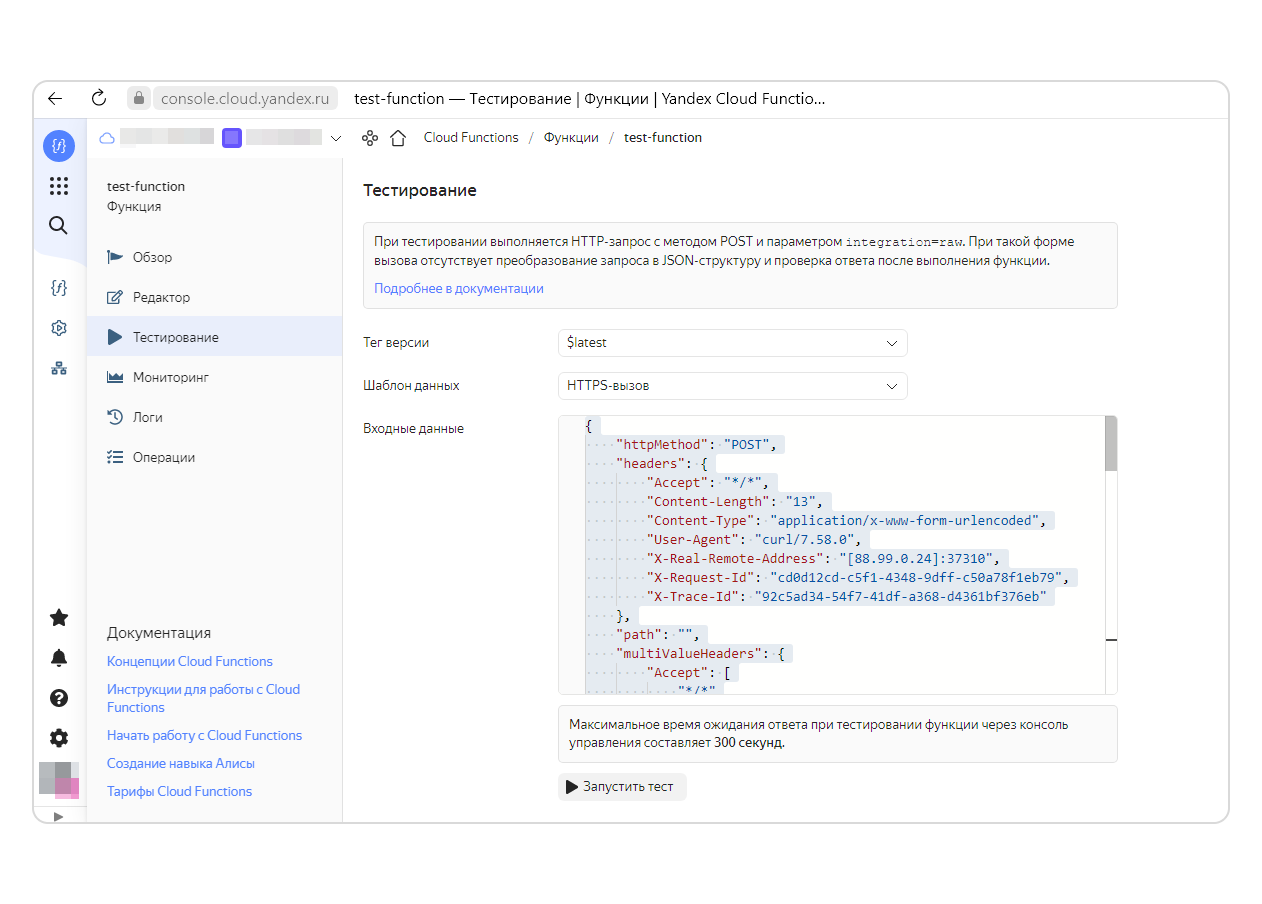Open notifications bell icon

[59, 658]
